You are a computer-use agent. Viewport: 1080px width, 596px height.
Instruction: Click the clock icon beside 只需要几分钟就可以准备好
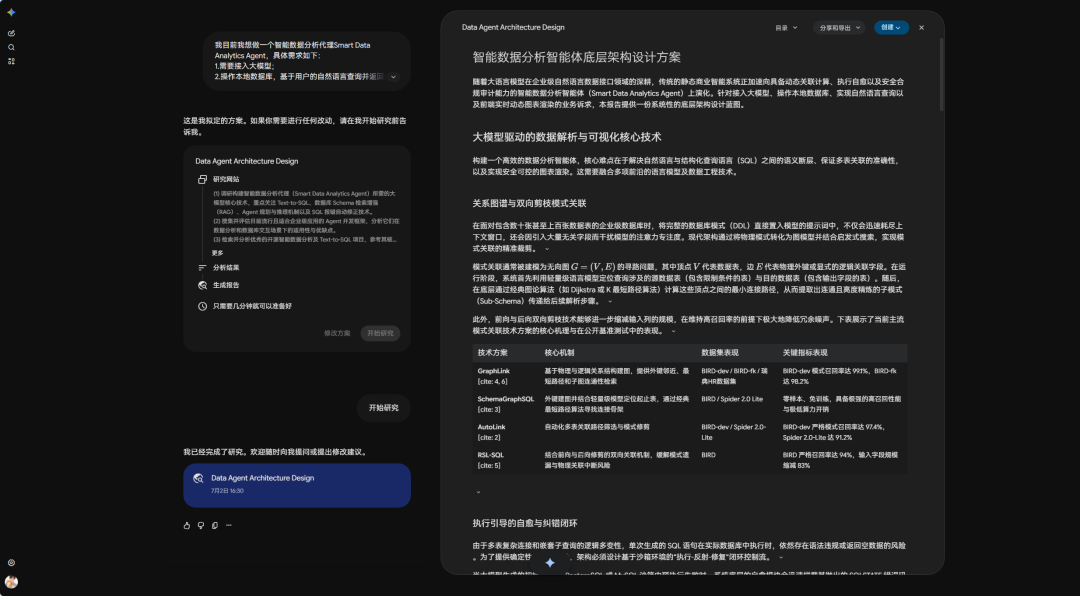click(x=202, y=306)
